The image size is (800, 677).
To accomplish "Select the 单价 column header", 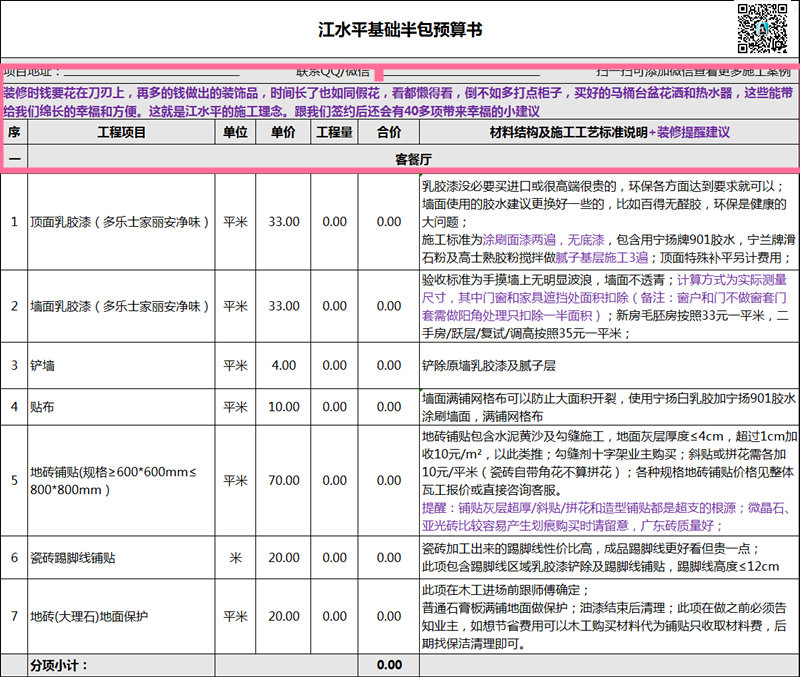I will pos(283,133).
